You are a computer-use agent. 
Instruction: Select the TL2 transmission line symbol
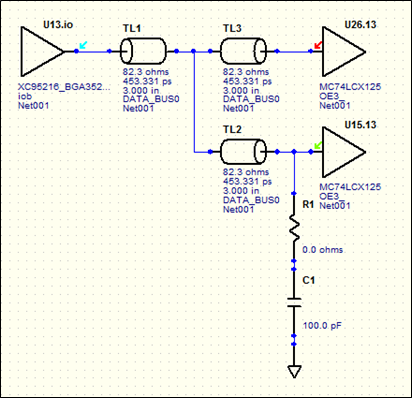point(243,152)
